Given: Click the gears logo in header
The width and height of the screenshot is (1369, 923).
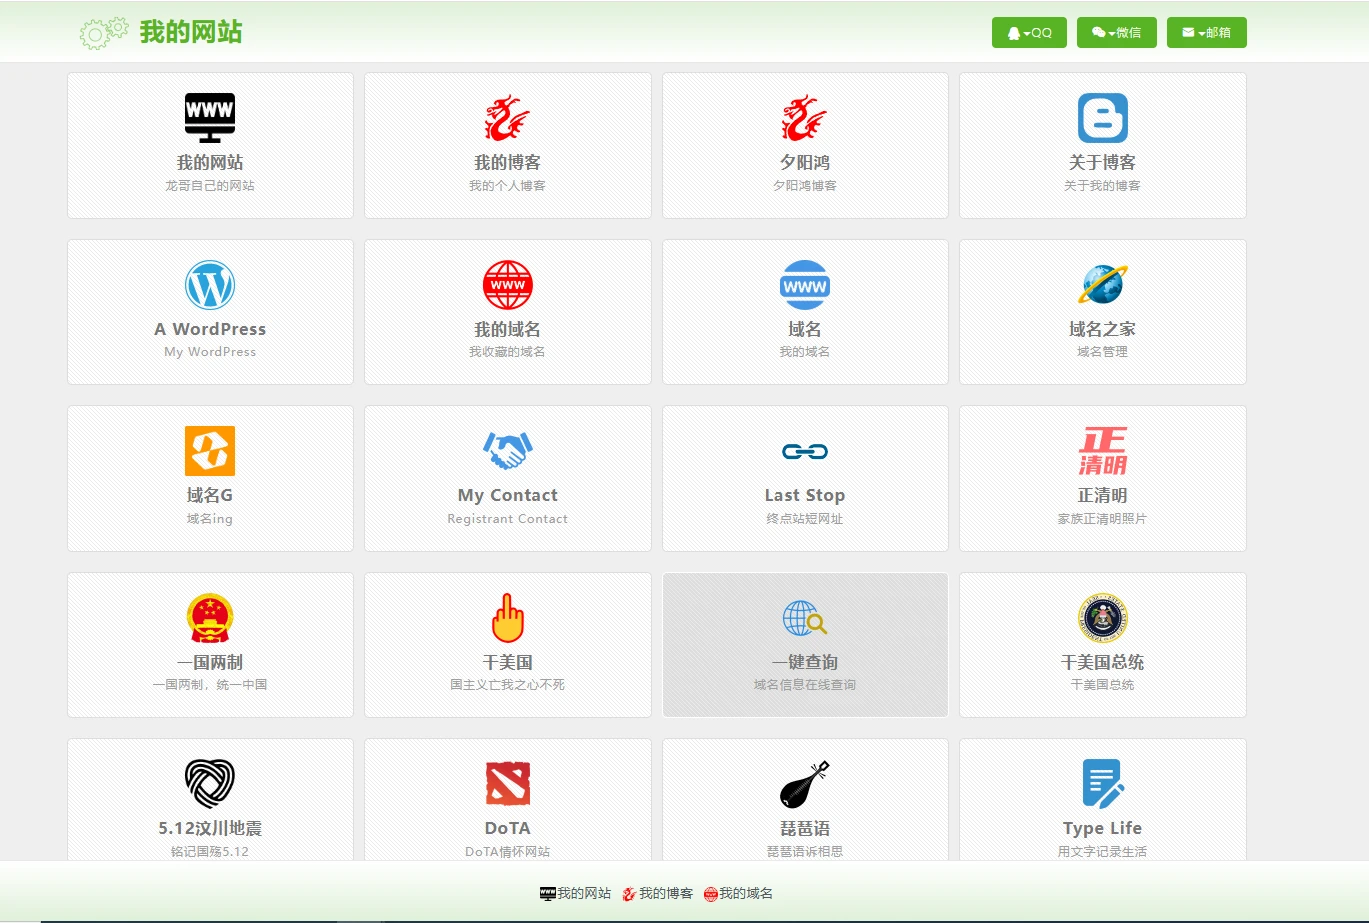Looking at the screenshot, I should (x=104, y=33).
